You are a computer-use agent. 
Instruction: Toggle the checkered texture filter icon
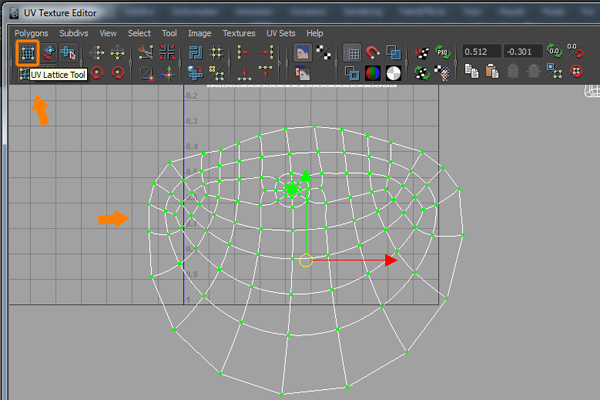coord(324,53)
